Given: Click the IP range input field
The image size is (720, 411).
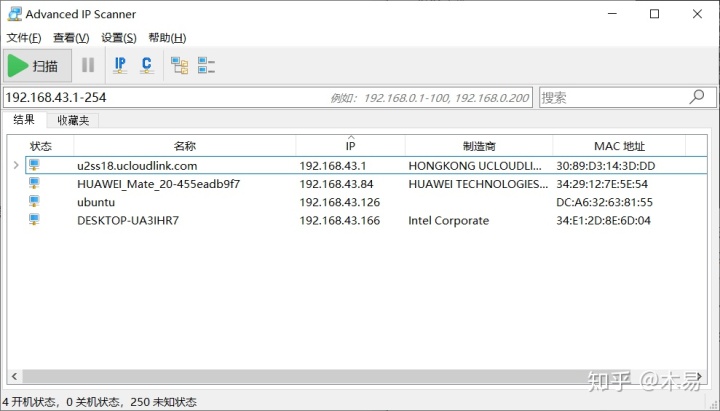Looking at the screenshot, I should [268, 97].
